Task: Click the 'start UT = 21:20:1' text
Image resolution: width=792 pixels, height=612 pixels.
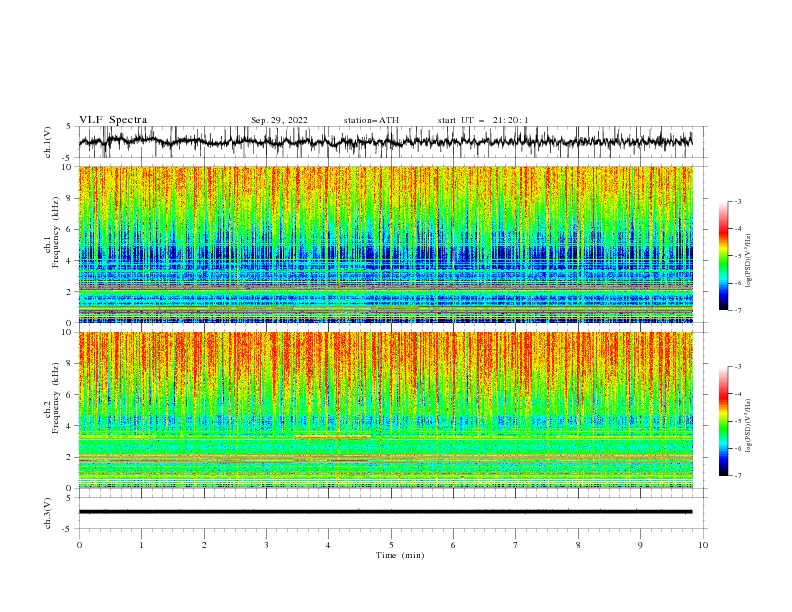Action: coord(483,120)
